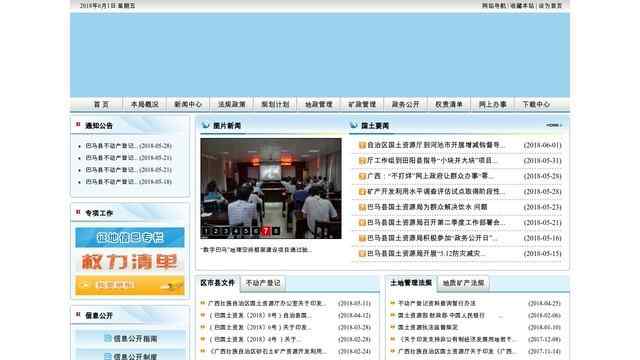This screenshot has height=360, width=640.
Task: Switch to the 不动产登记 tab
Action: [x=263, y=283]
